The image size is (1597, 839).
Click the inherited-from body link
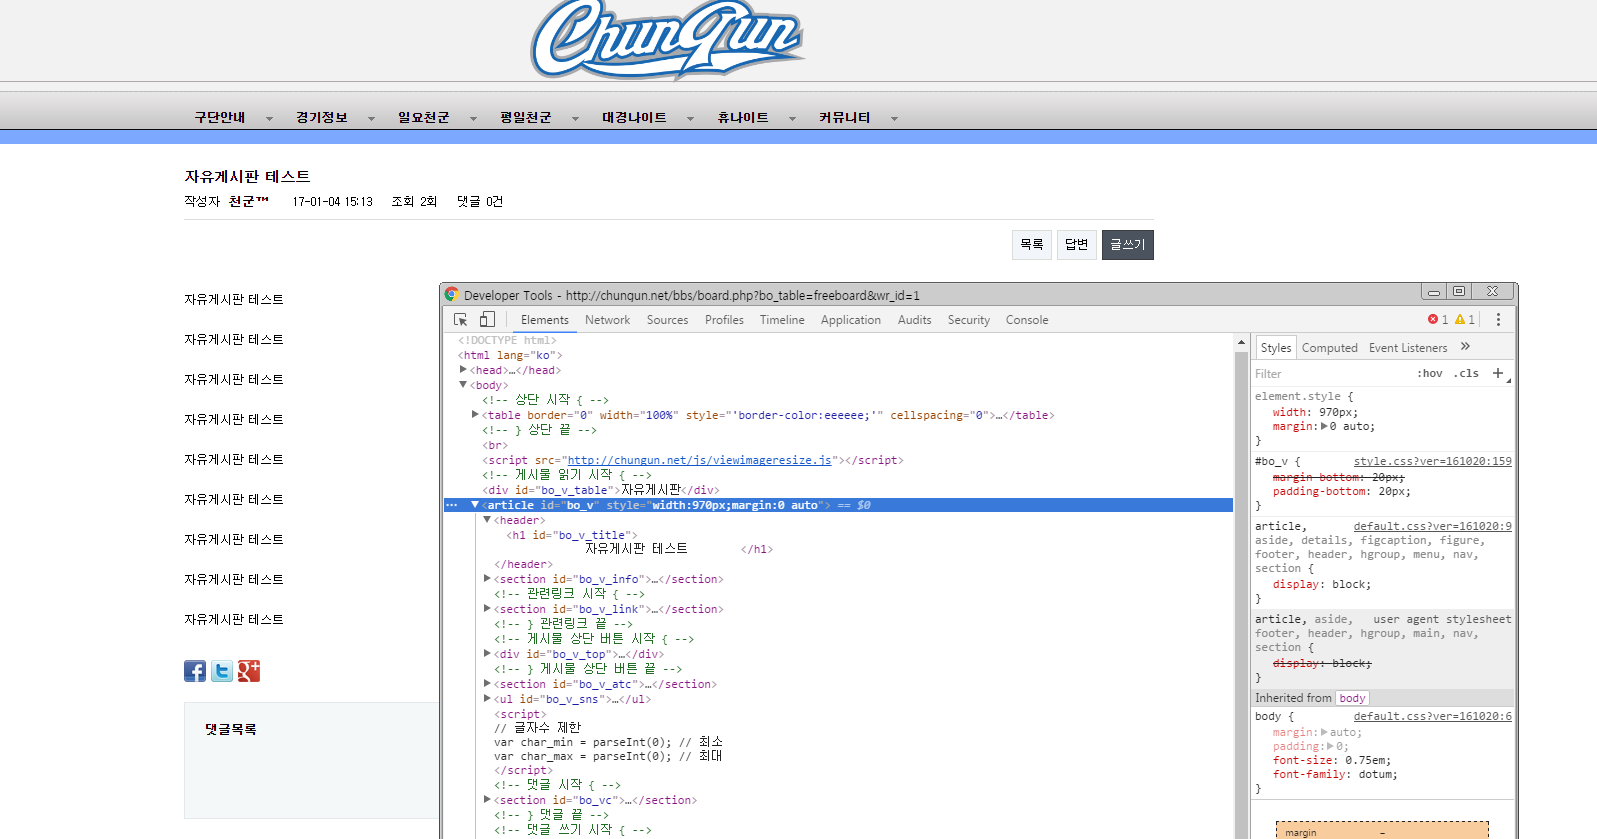click(1352, 698)
